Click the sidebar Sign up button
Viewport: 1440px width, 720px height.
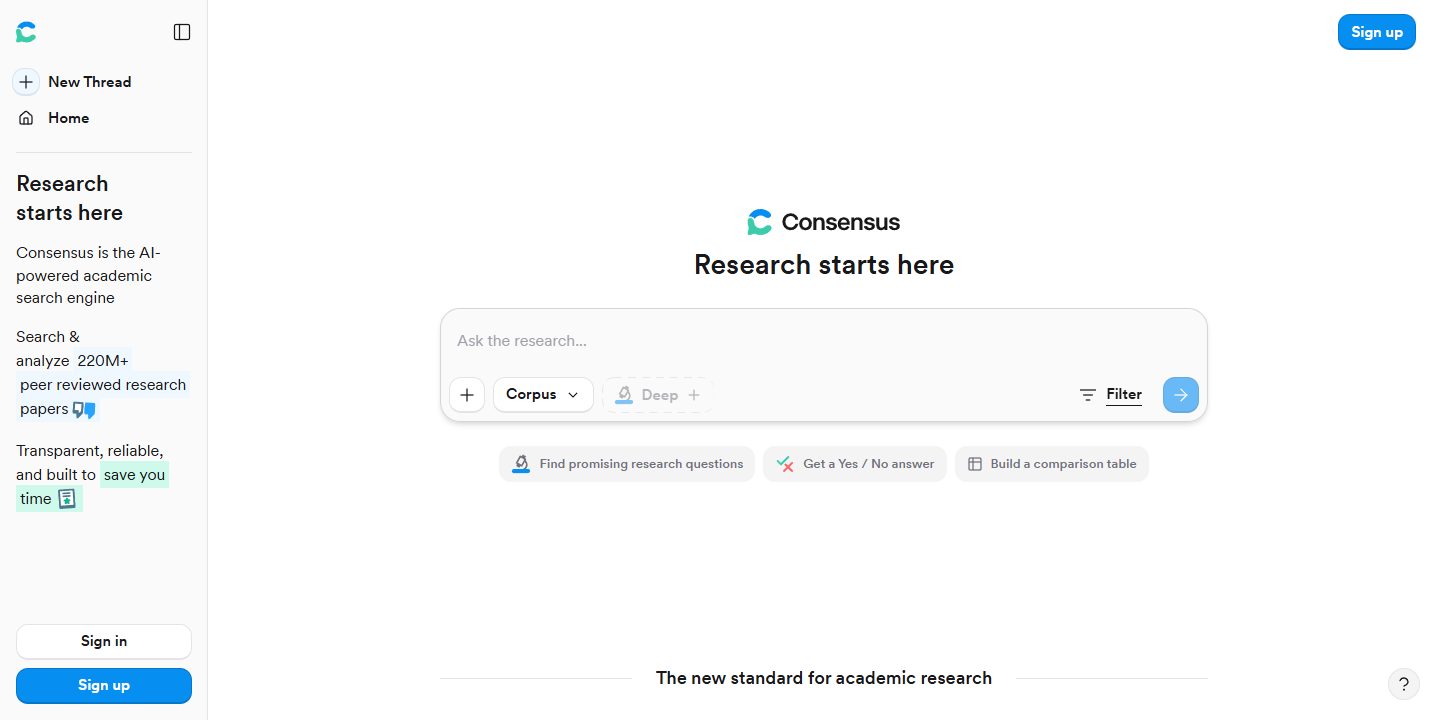(104, 686)
